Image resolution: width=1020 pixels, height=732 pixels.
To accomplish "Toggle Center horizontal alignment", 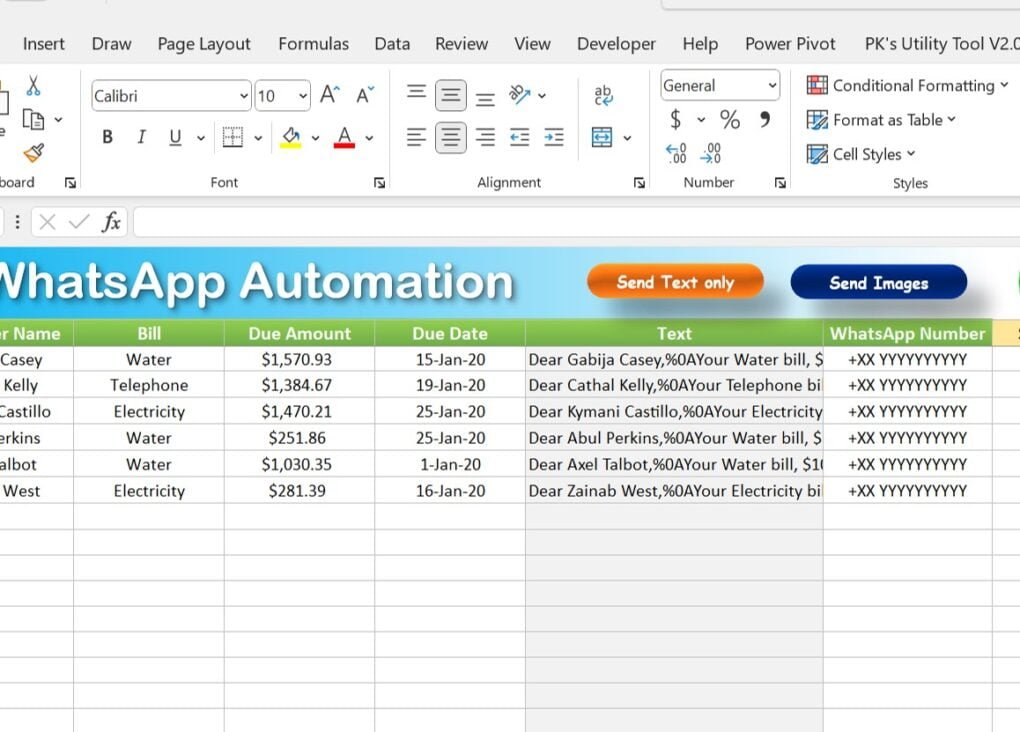I will 451,137.
